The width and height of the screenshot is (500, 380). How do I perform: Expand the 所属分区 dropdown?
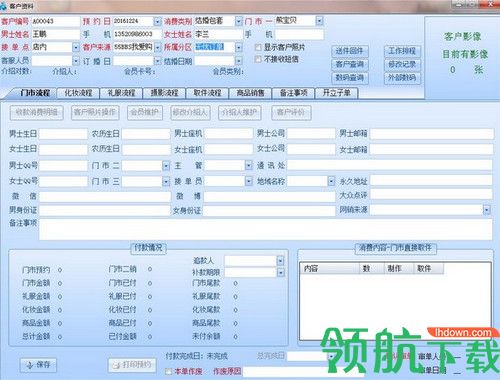click(239, 48)
